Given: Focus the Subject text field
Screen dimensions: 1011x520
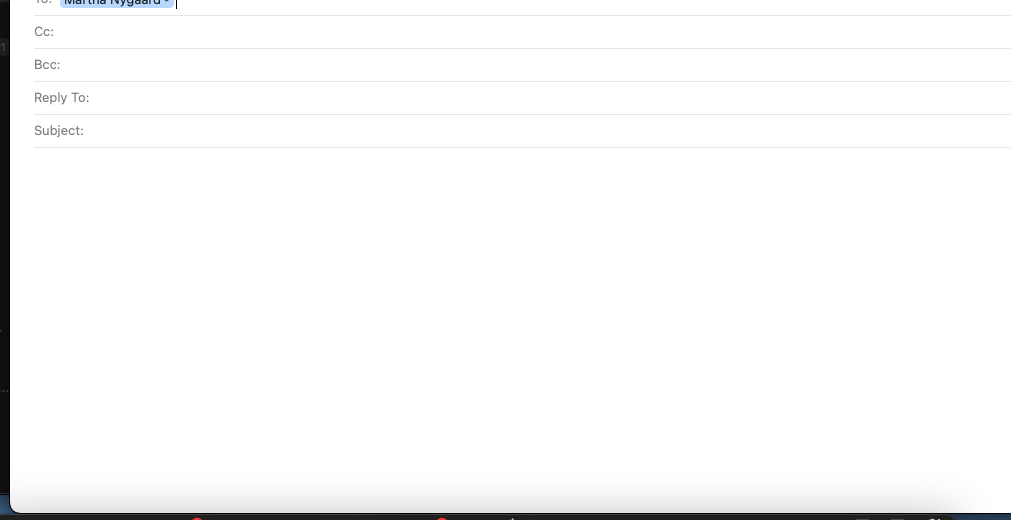Looking at the screenshot, I should [x=548, y=130].
